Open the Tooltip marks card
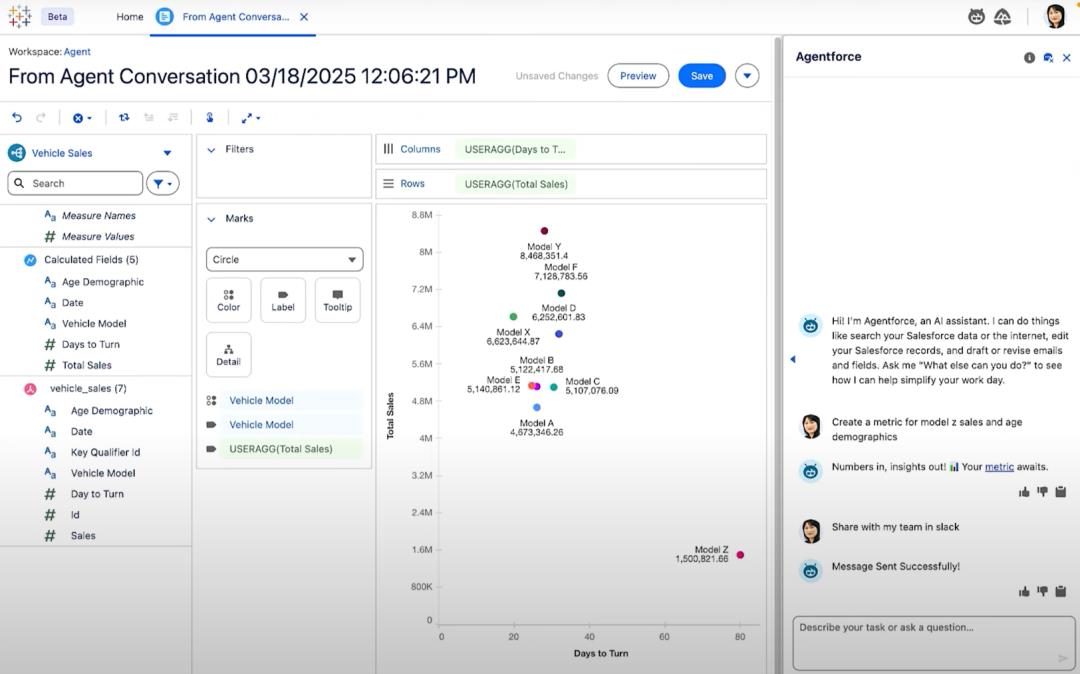The width and height of the screenshot is (1080, 674). pos(337,300)
